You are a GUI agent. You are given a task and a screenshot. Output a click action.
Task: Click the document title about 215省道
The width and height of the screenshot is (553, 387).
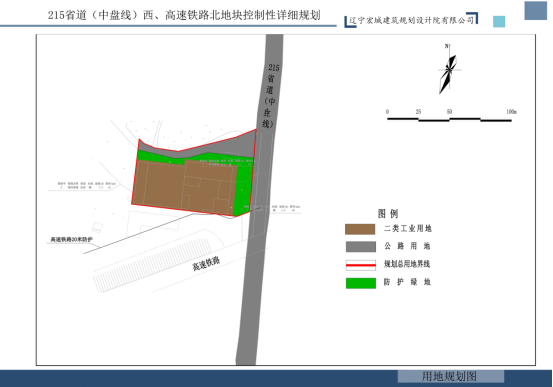pyautogui.click(x=184, y=15)
